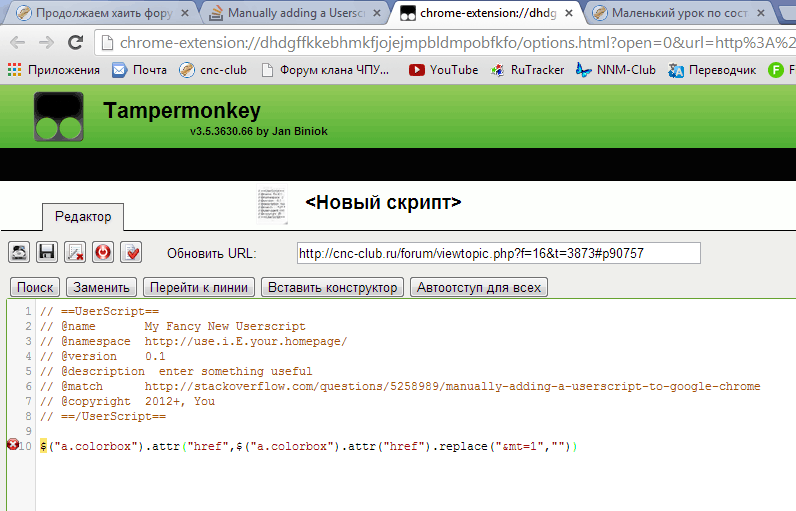796x511 pixels.
Task: Click the Поиск button
Action: click(x=35, y=287)
